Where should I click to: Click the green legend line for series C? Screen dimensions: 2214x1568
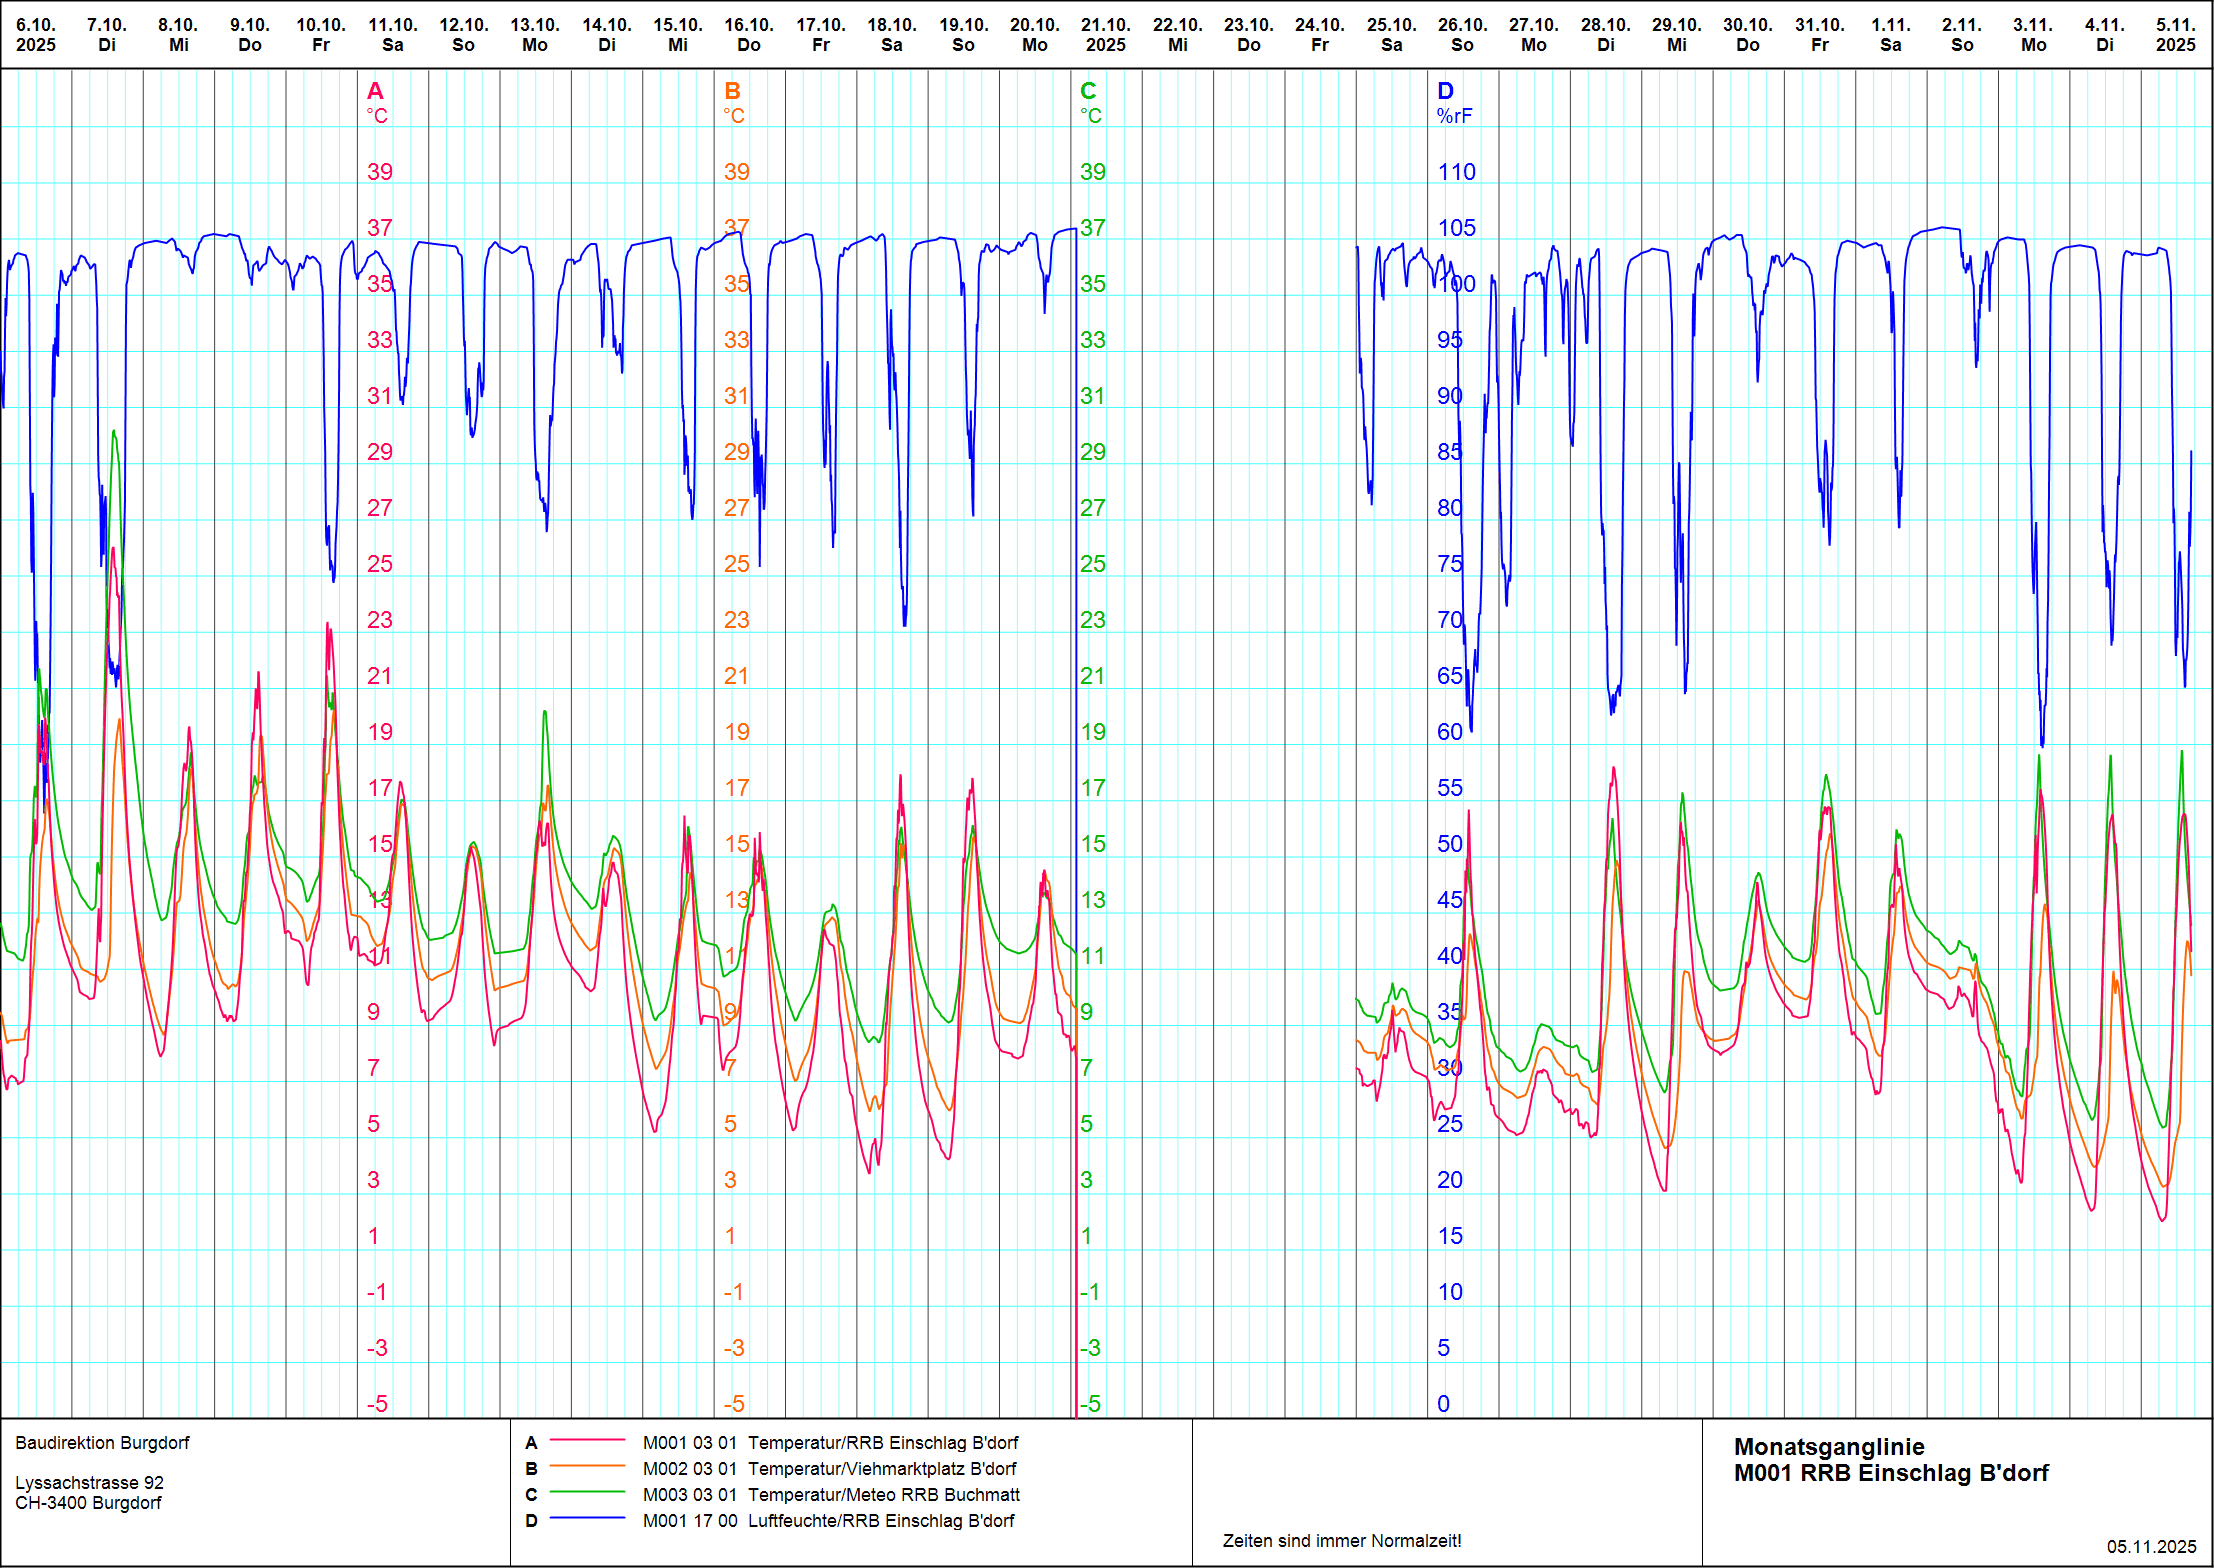[x=587, y=1493]
